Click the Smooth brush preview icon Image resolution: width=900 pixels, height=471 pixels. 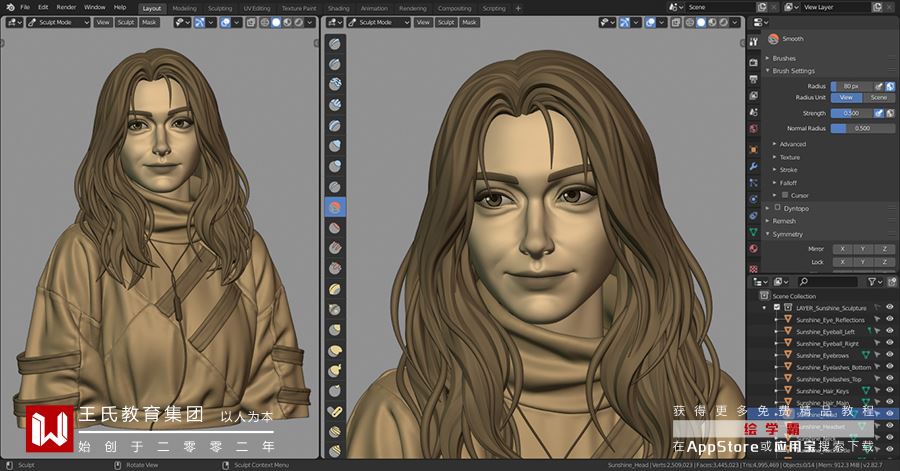(773, 39)
